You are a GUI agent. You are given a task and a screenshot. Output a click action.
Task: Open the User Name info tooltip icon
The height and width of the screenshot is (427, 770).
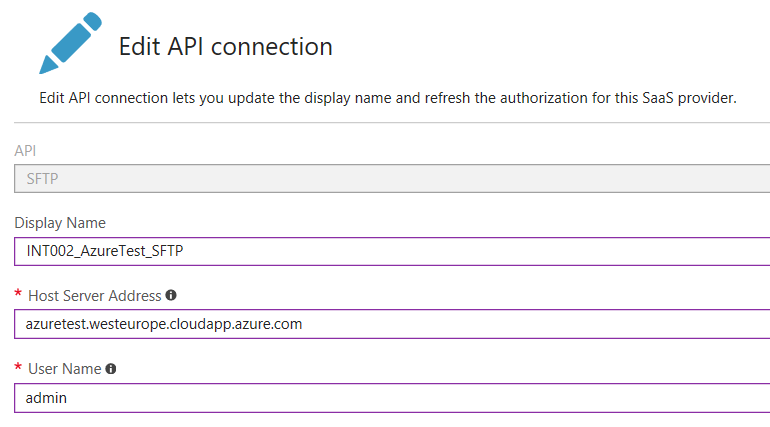(x=111, y=369)
